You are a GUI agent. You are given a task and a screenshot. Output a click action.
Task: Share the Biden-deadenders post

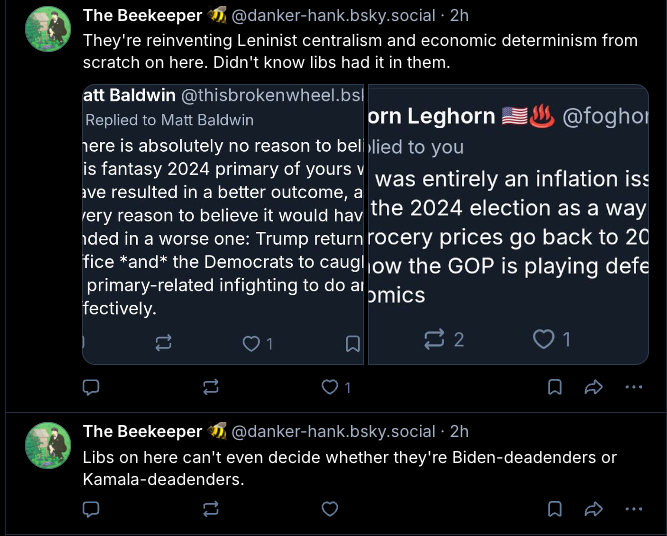point(593,509)
